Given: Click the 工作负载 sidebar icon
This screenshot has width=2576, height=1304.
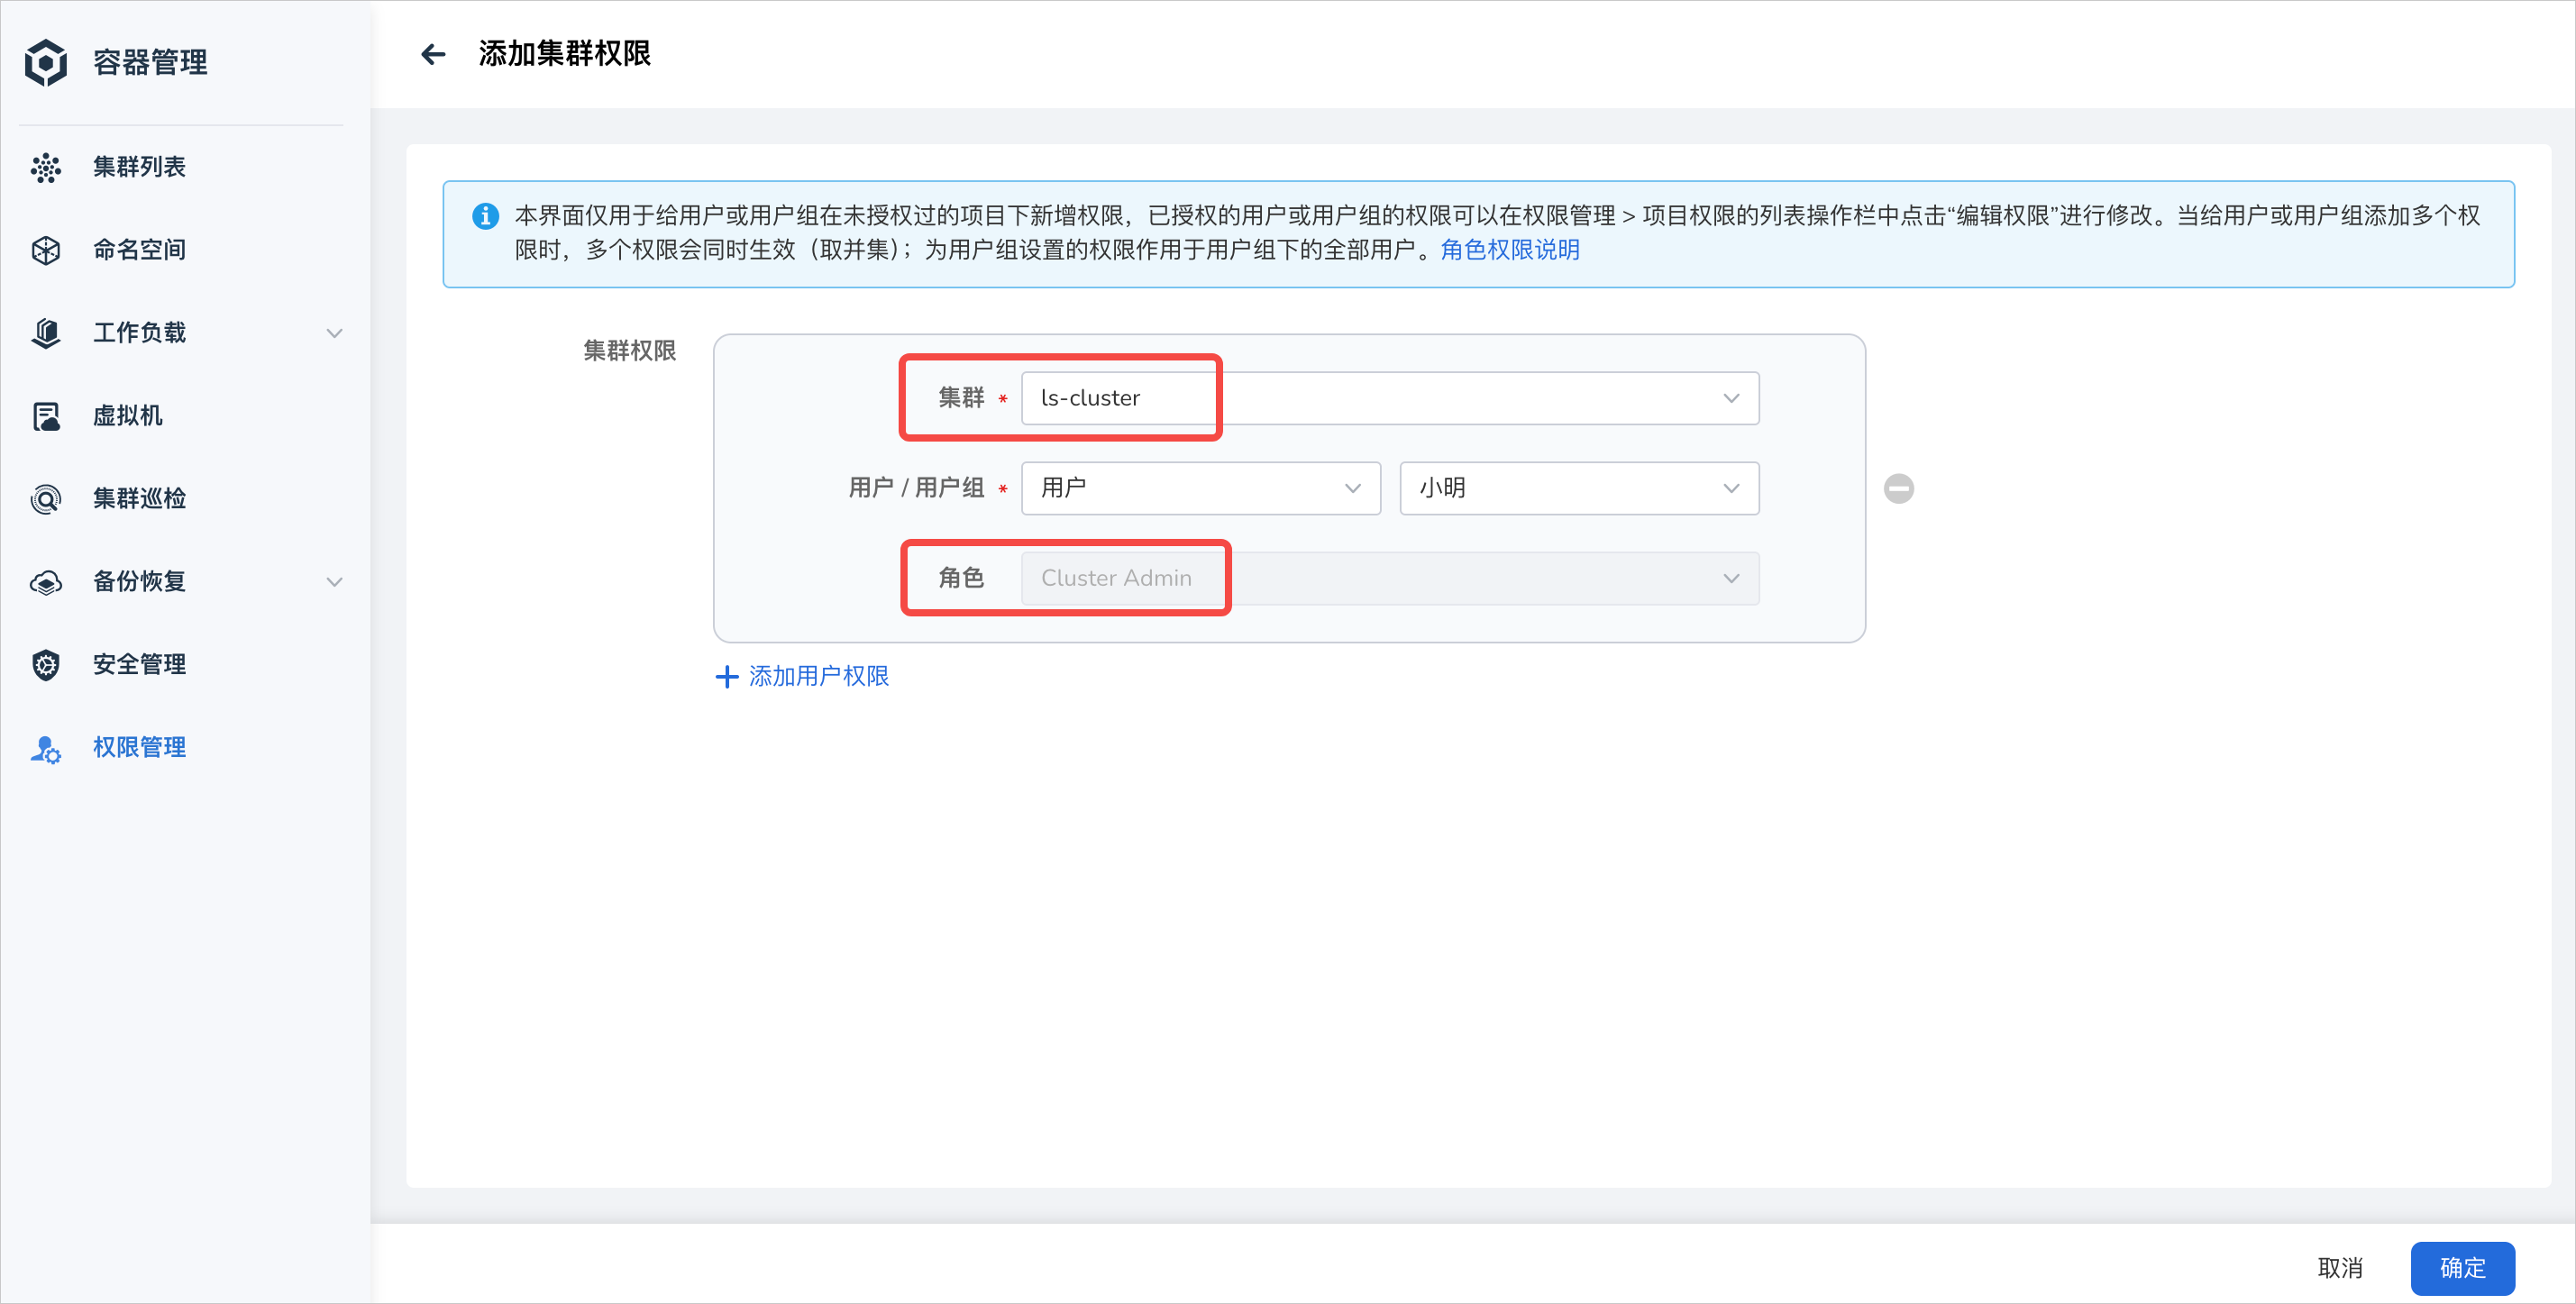Looking at the screenshot, I should [46, 333].
